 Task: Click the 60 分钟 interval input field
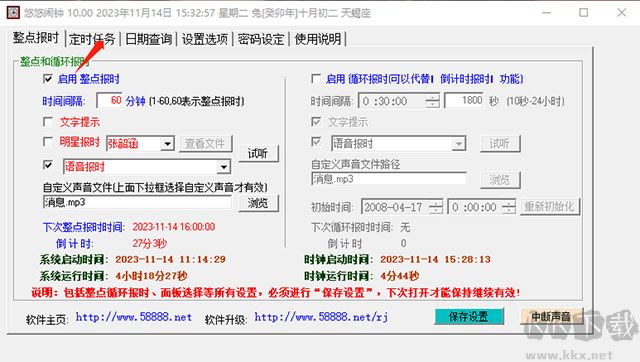click(109, 100)
